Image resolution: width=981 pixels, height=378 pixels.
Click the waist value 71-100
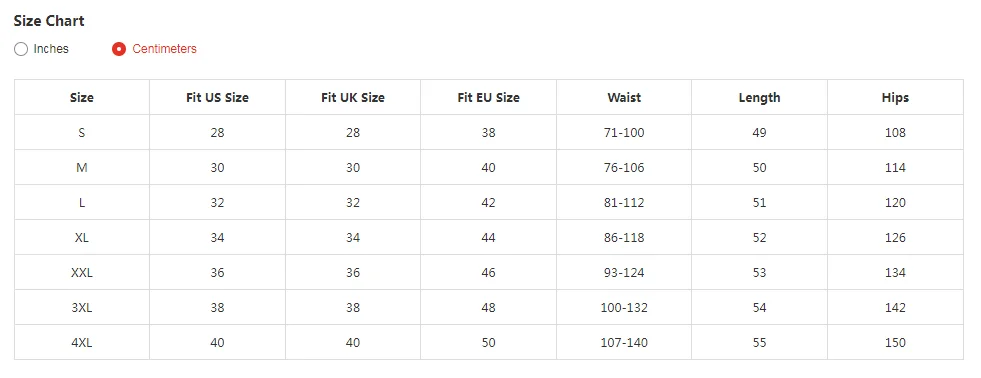click(624, 133)
